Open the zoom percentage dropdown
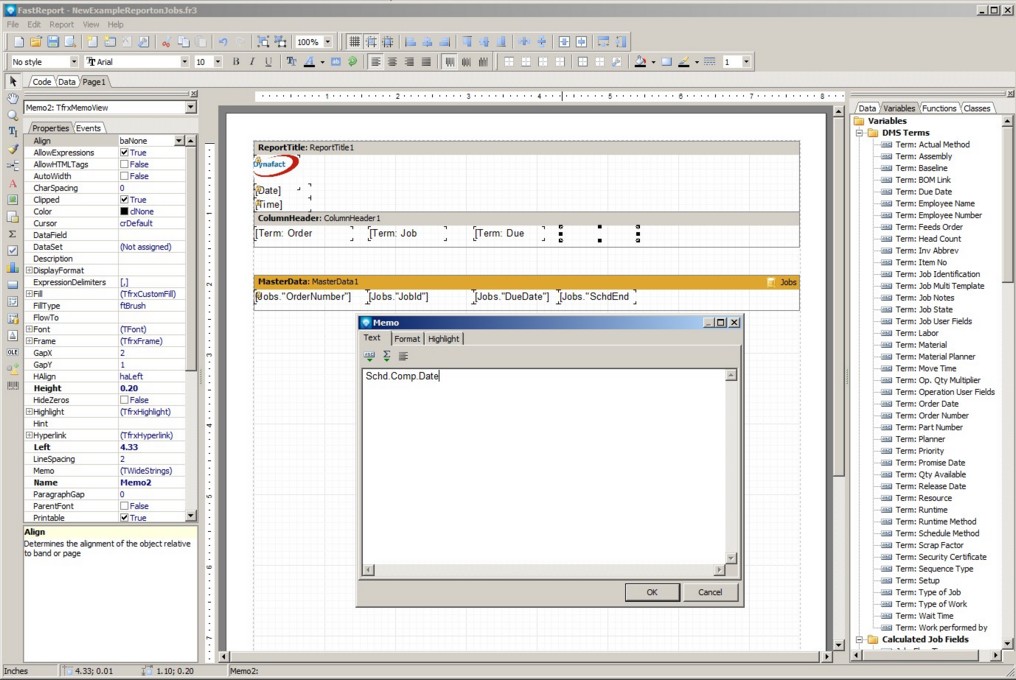This screenshot has width=1016, height=680. 327,42
